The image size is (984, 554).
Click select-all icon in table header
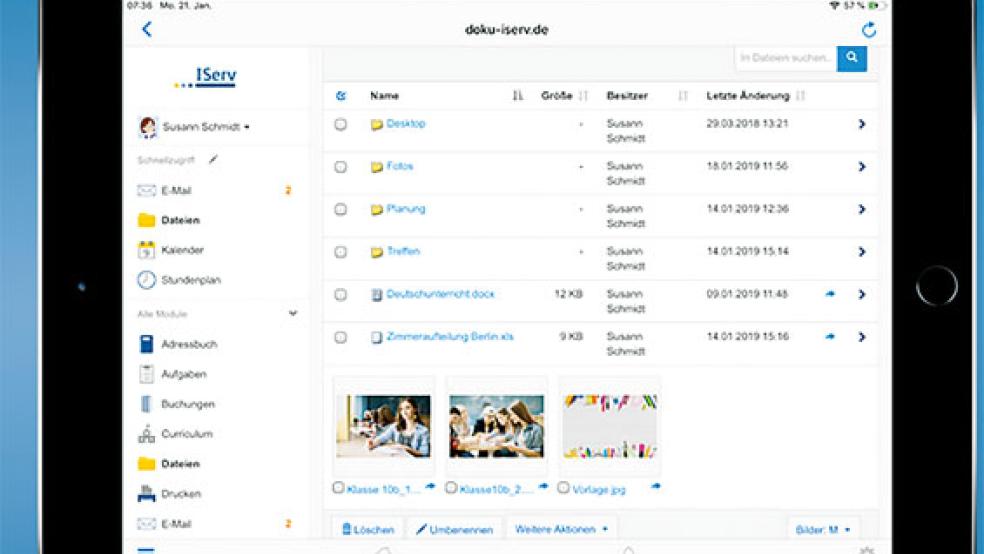(x=341, y=96)
